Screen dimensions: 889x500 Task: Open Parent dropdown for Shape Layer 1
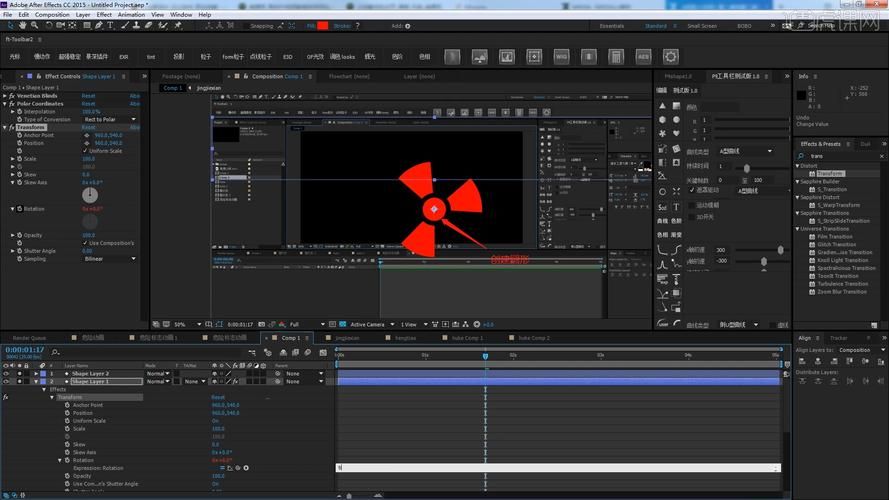click(304, 382)
